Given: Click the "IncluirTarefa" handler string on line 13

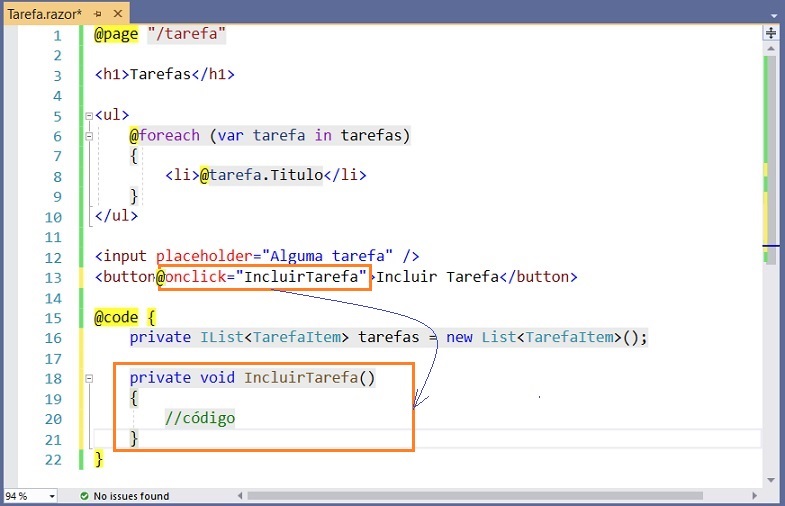Looking at the screenshot, I should click(301, 277).
